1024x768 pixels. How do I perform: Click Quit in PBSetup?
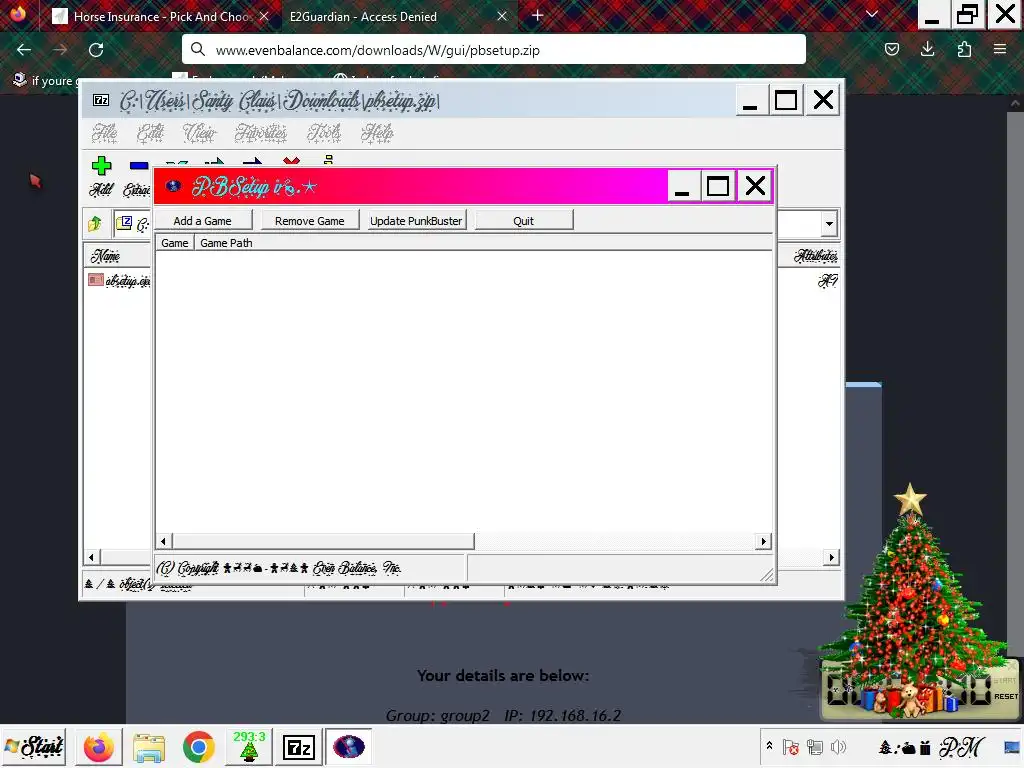(x=524, y=221)
